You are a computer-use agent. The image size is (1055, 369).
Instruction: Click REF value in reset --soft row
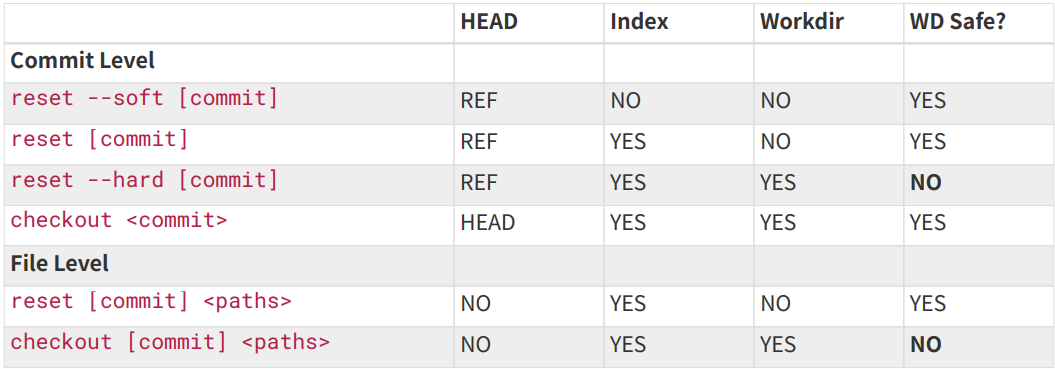479,101
